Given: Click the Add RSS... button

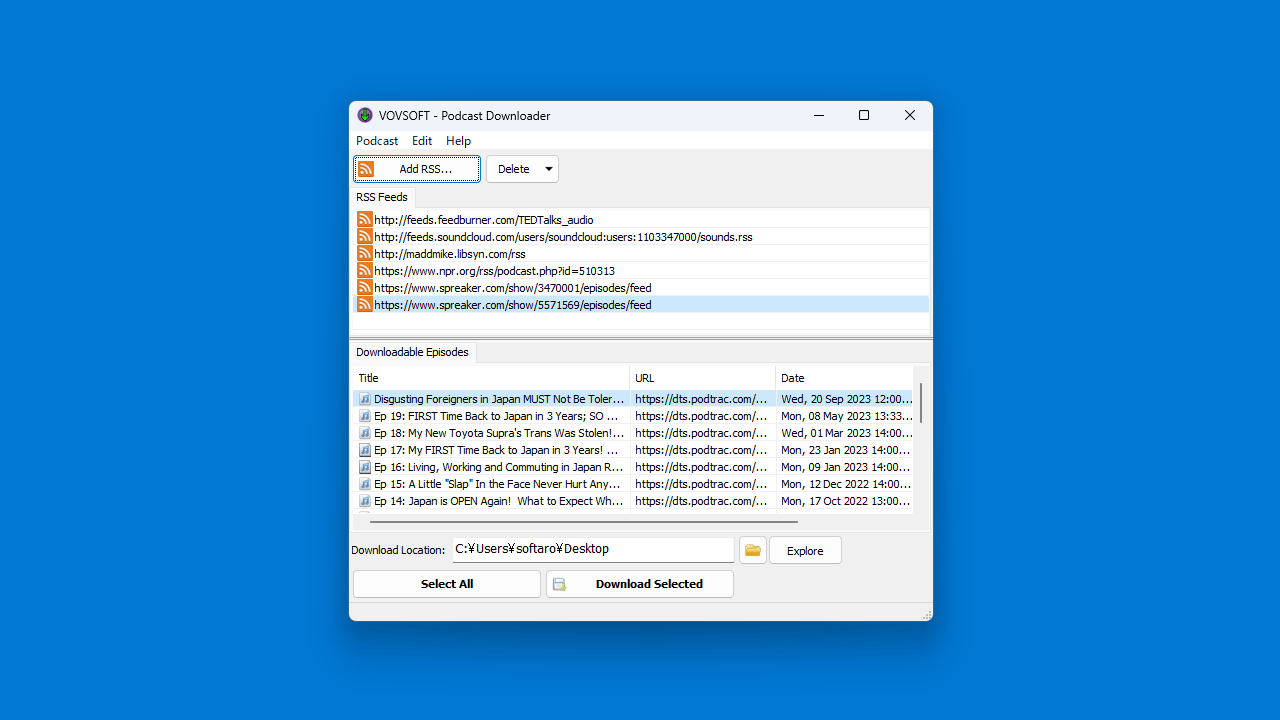Looking at the screenshot, I should tap(417, 169).
